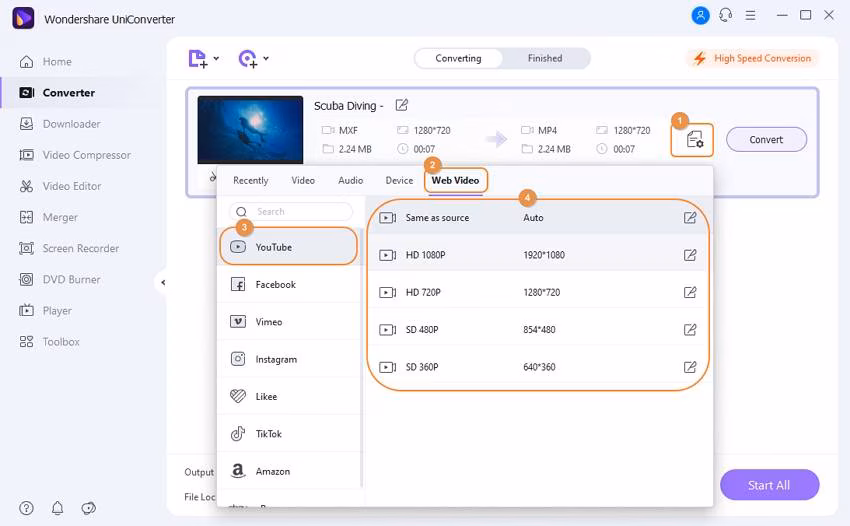Select the HD 1080P preset

point(538,255)
